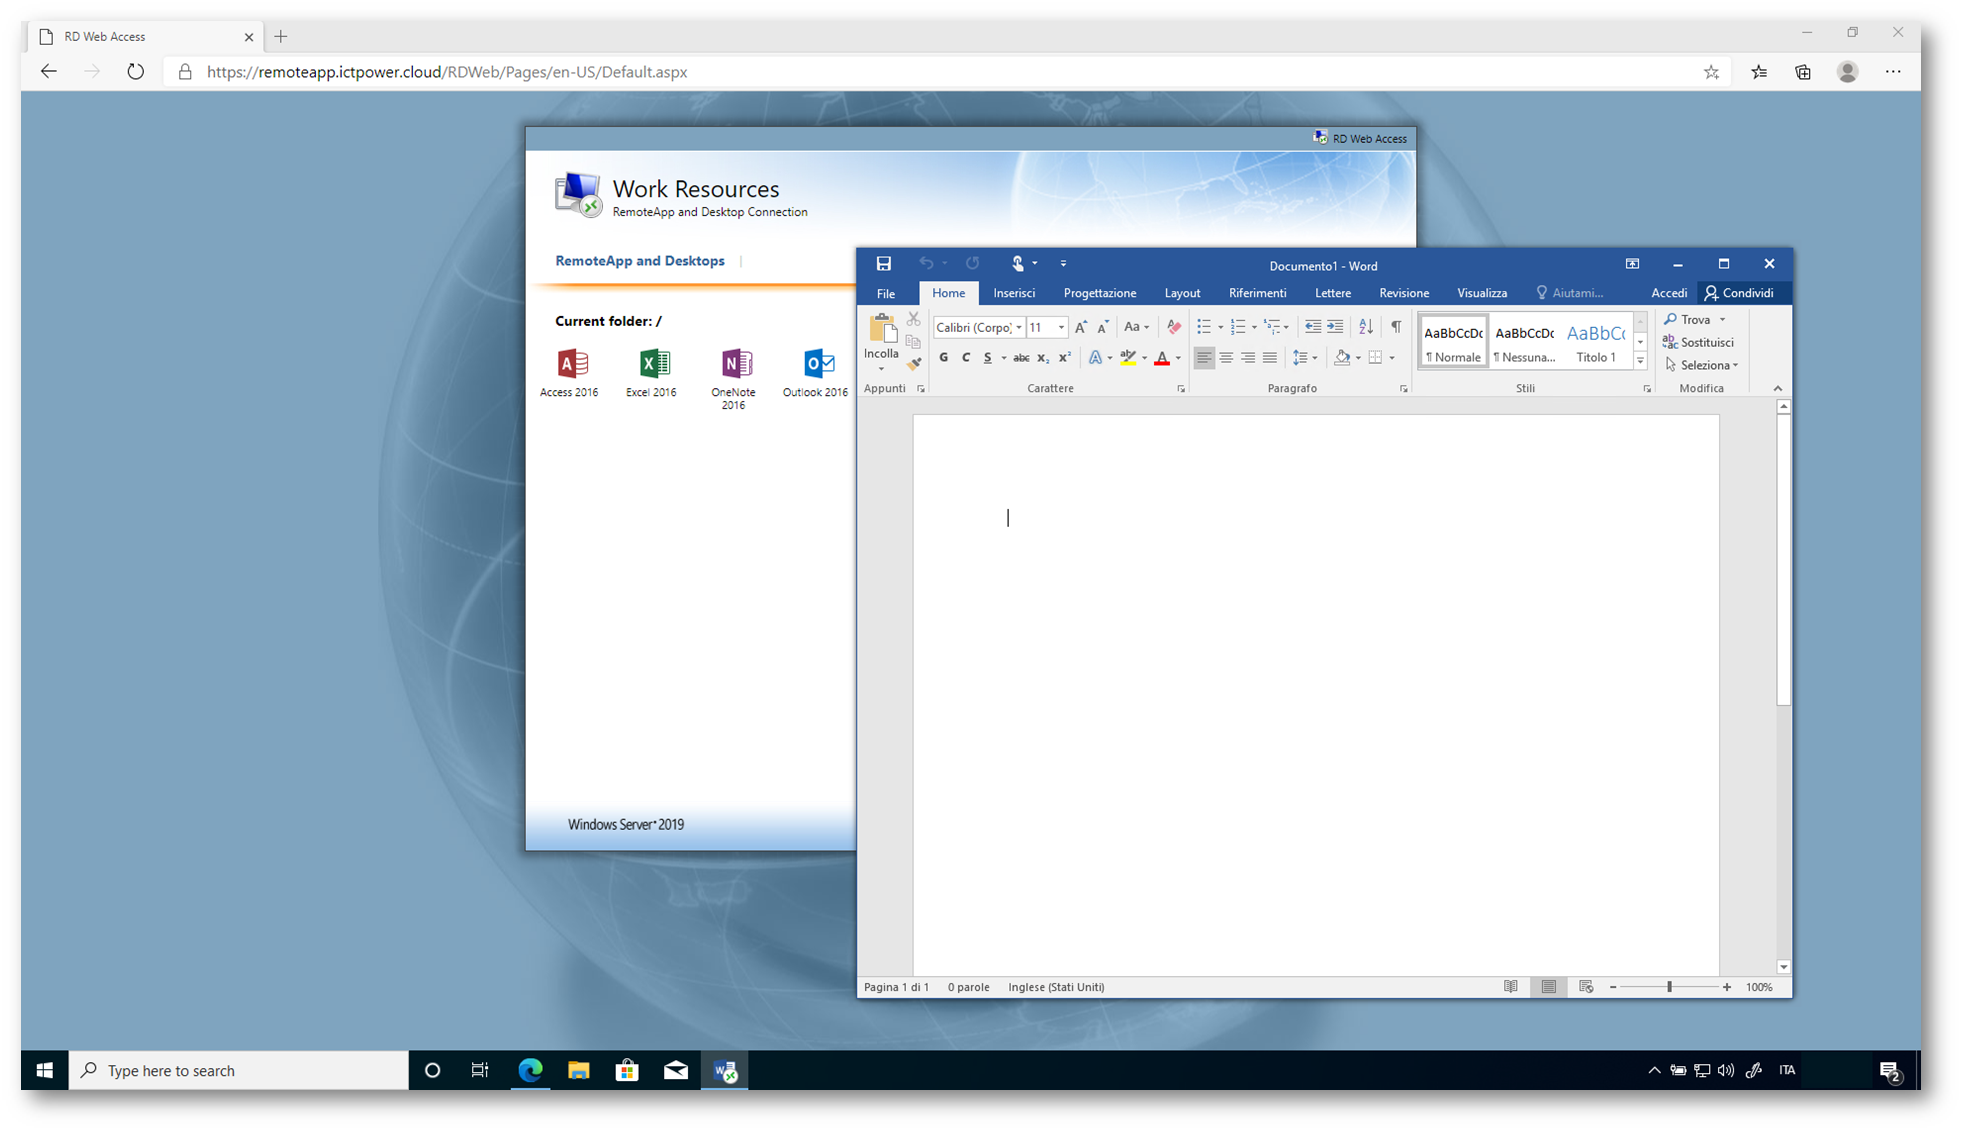Image resolution: width=1963 pixels, height=1132 pixels.
Task: Click the Condividi share button
Action: (1739, 293)
